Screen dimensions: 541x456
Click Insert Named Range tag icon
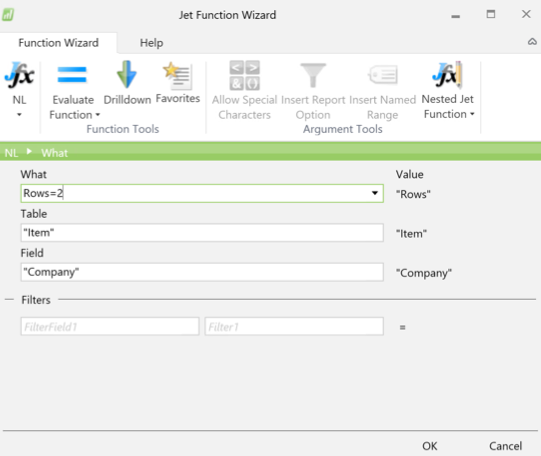click(383, 75)
